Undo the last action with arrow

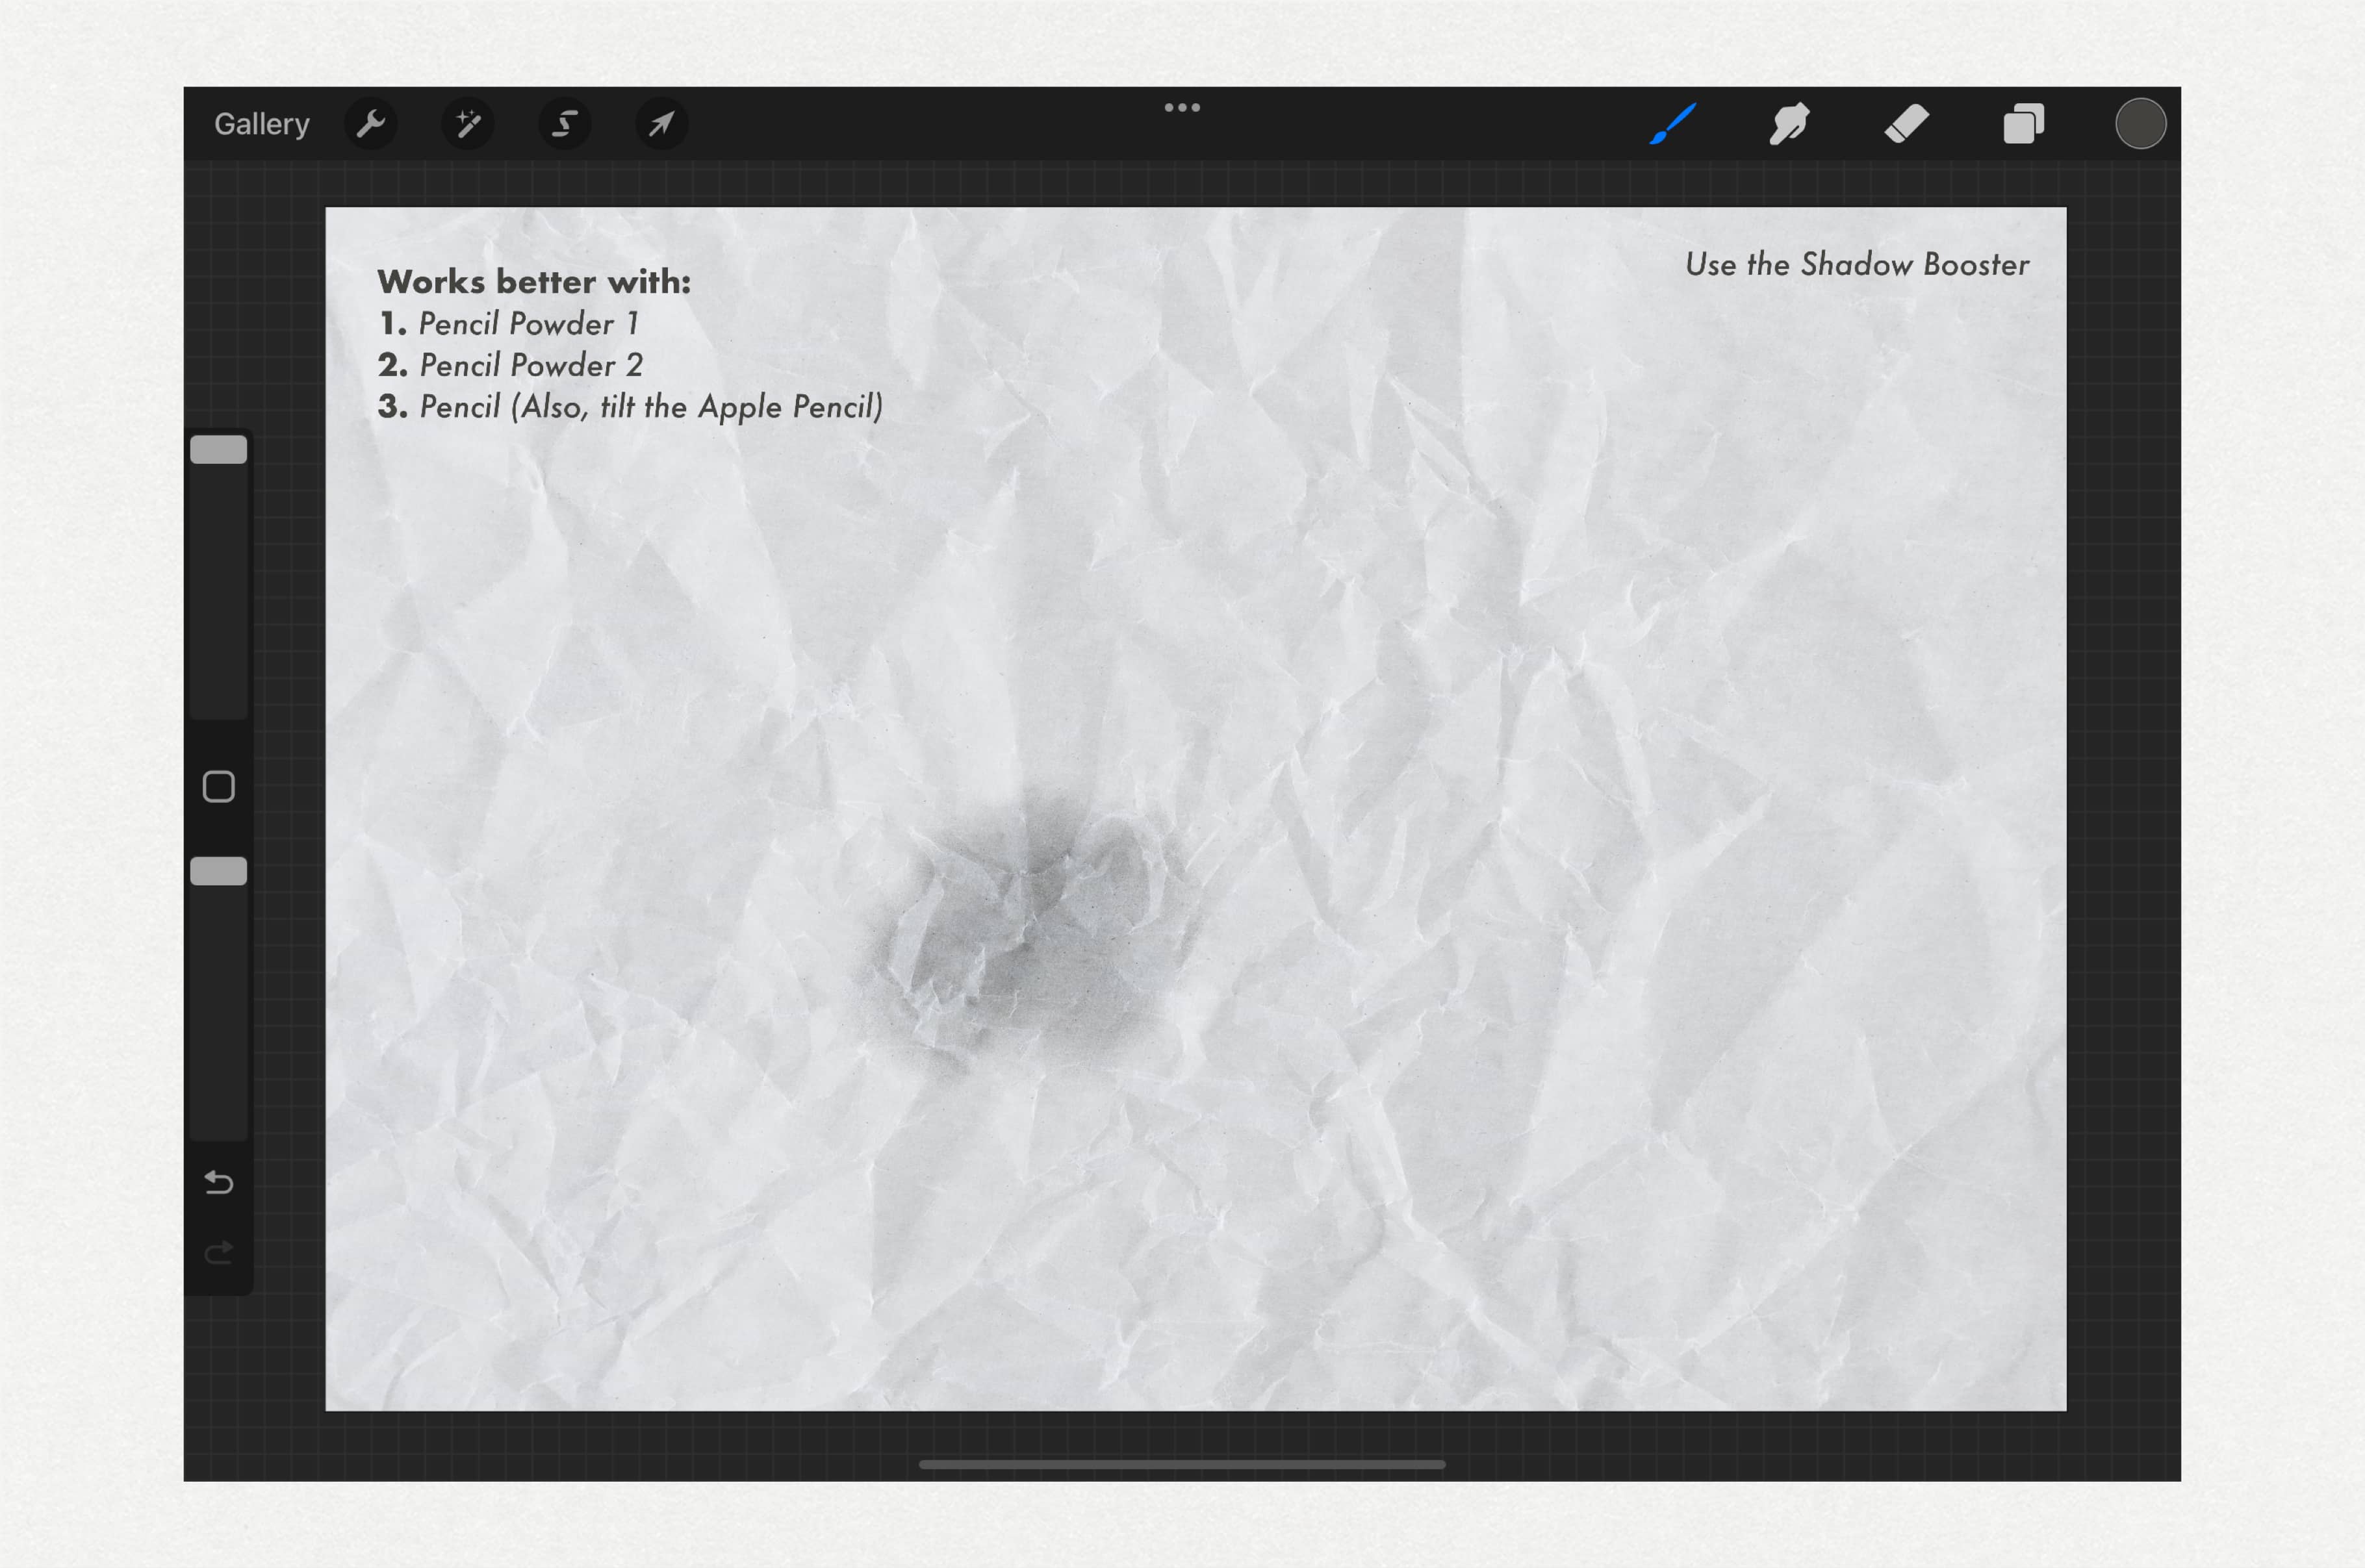tap(218, 1183)
